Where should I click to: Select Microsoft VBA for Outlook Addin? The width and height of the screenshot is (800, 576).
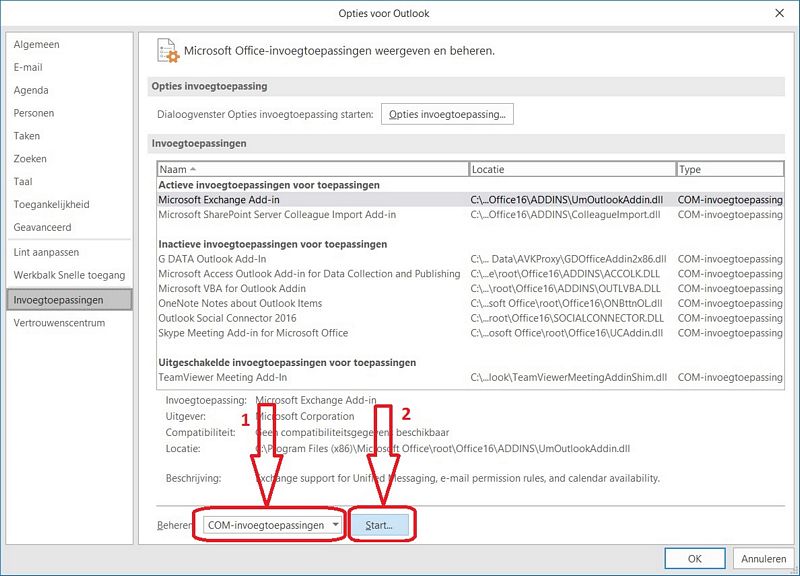[470, 289]
